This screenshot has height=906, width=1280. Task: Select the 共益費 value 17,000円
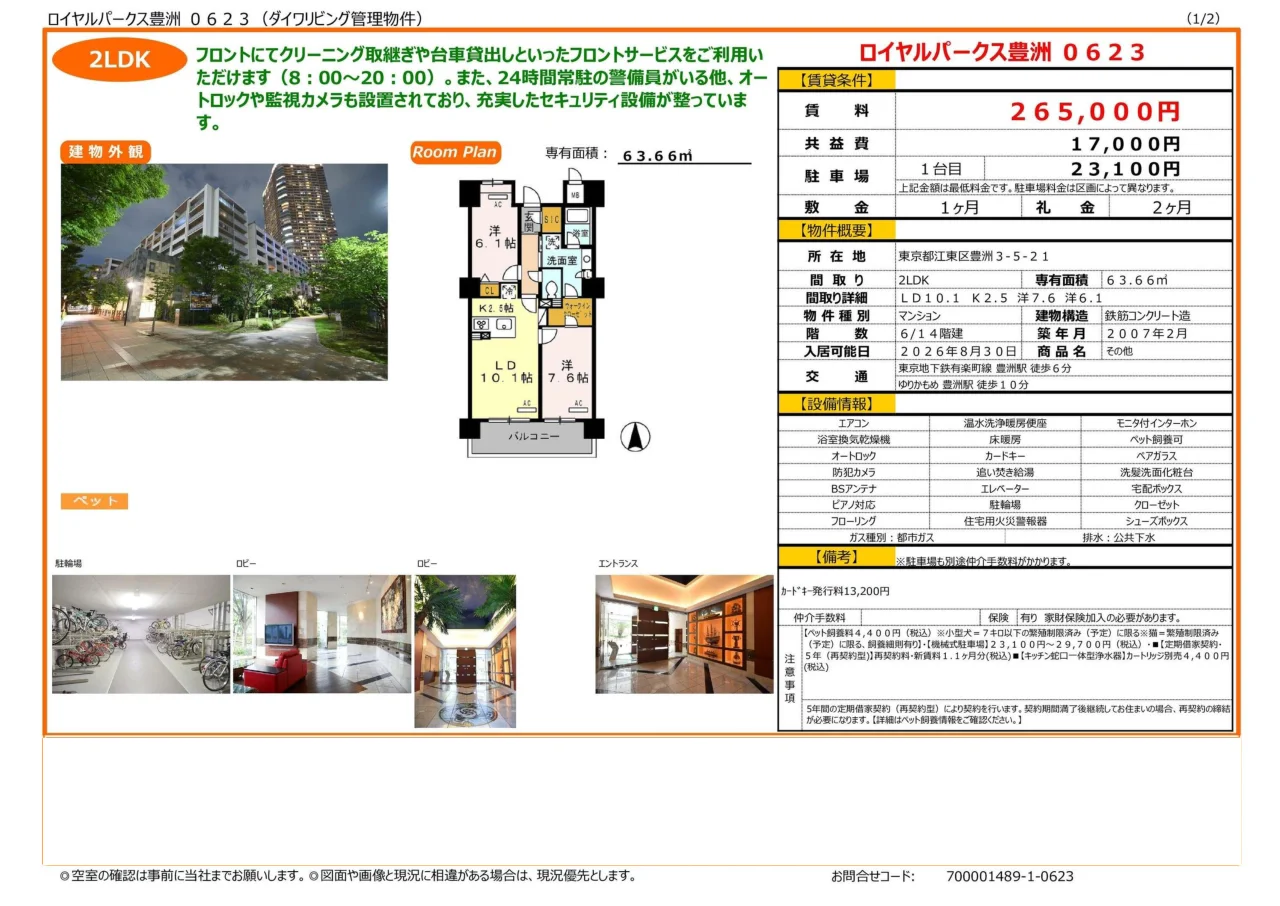[x=1125, y=143]
